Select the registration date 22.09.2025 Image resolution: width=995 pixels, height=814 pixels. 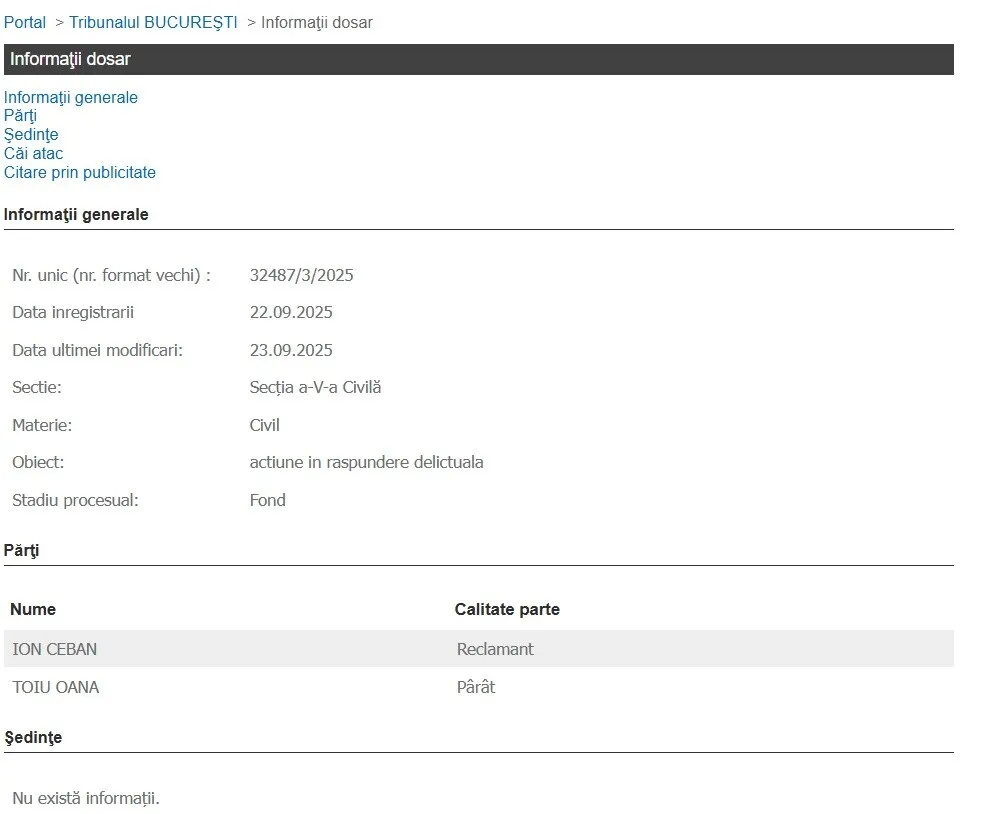tap(291, 312)
